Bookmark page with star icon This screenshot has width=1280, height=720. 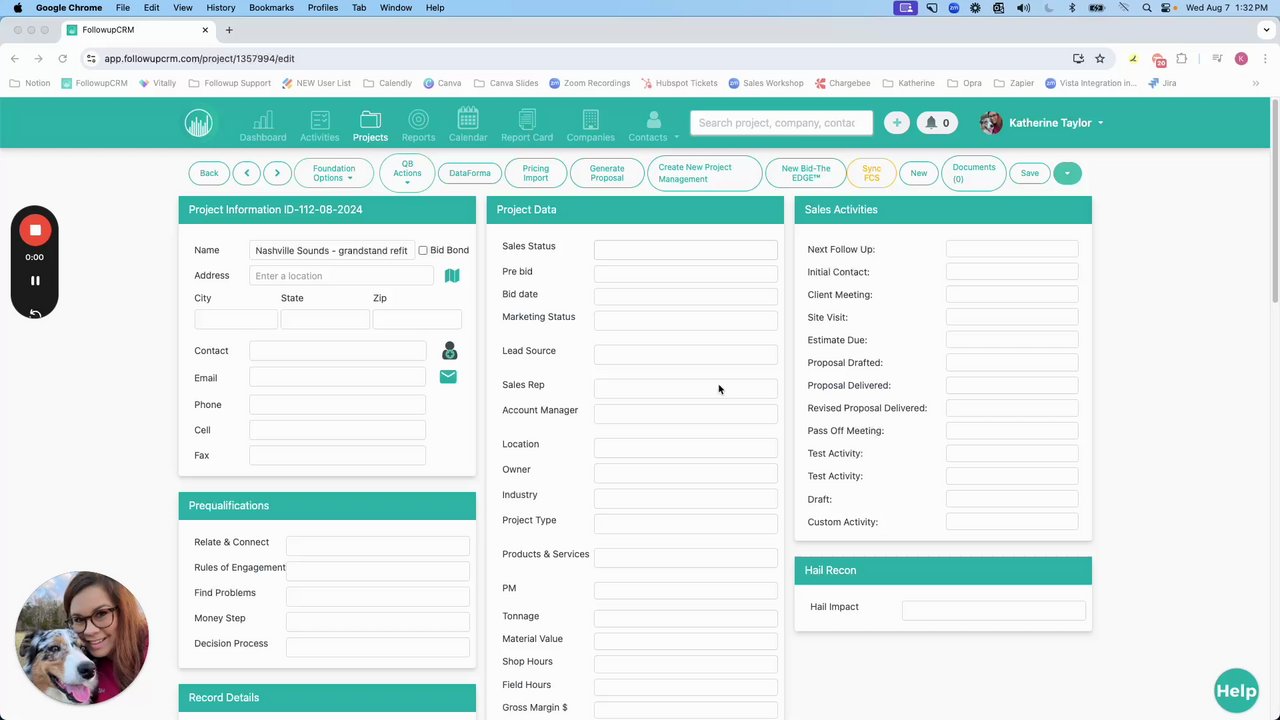1099,58
